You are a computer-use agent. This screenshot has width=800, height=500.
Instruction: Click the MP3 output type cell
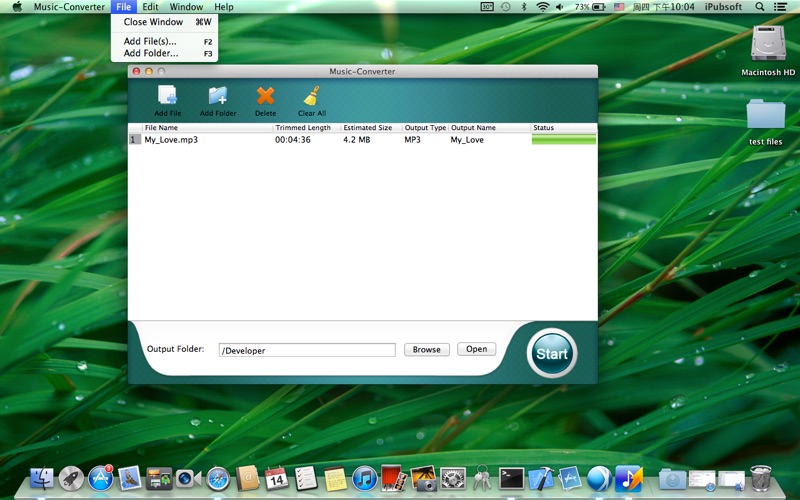pos(412,139)
